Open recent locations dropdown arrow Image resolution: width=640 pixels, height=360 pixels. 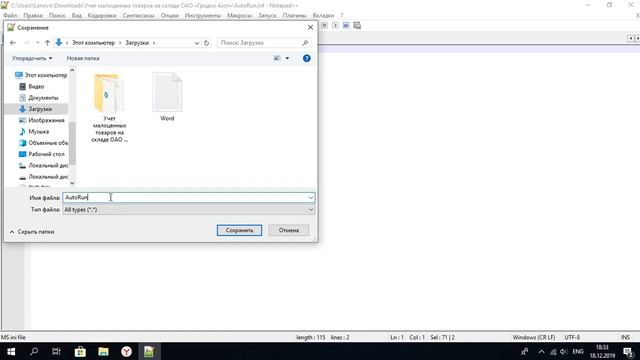[37, 42]
